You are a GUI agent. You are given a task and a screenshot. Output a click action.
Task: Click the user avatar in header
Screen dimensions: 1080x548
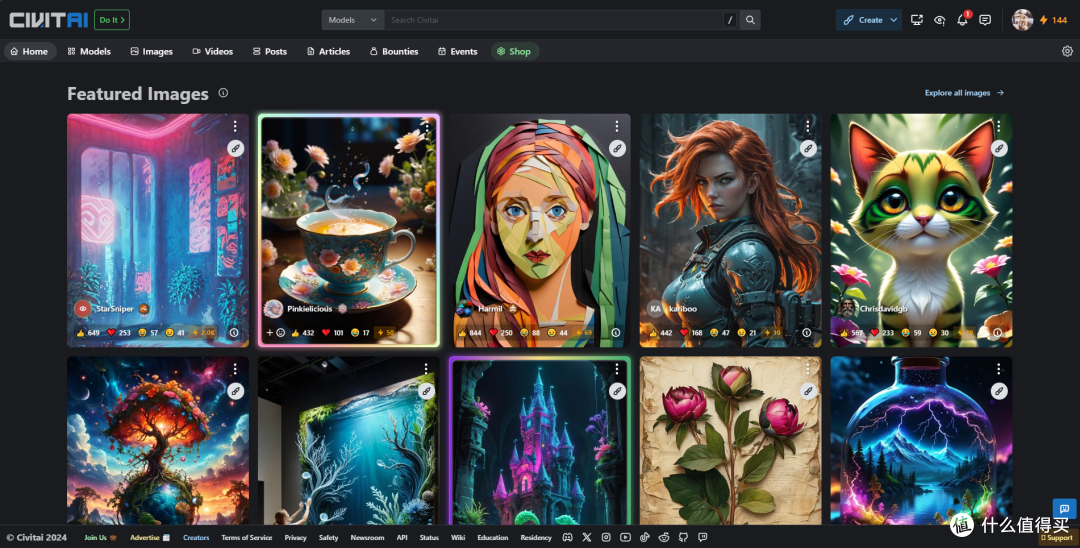[x=1022, y=20]
